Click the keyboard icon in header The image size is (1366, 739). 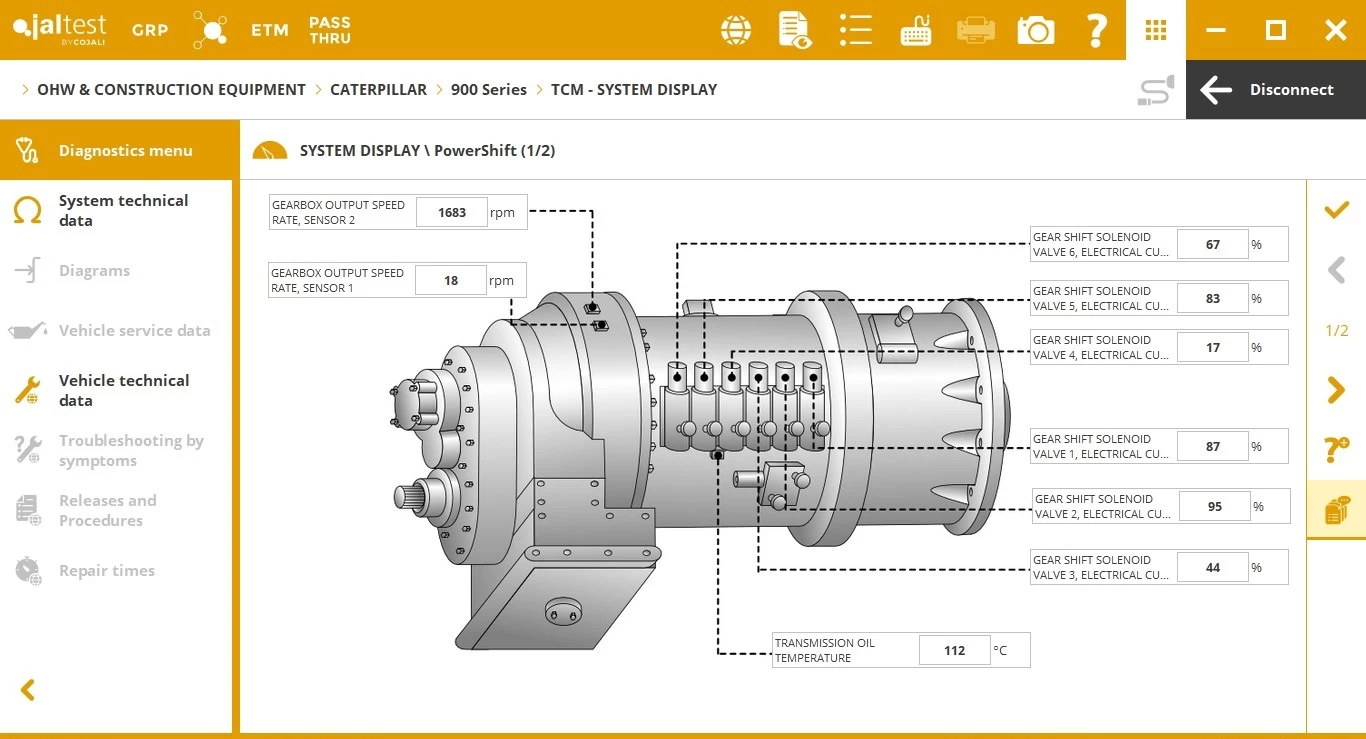tap(915, 30)
